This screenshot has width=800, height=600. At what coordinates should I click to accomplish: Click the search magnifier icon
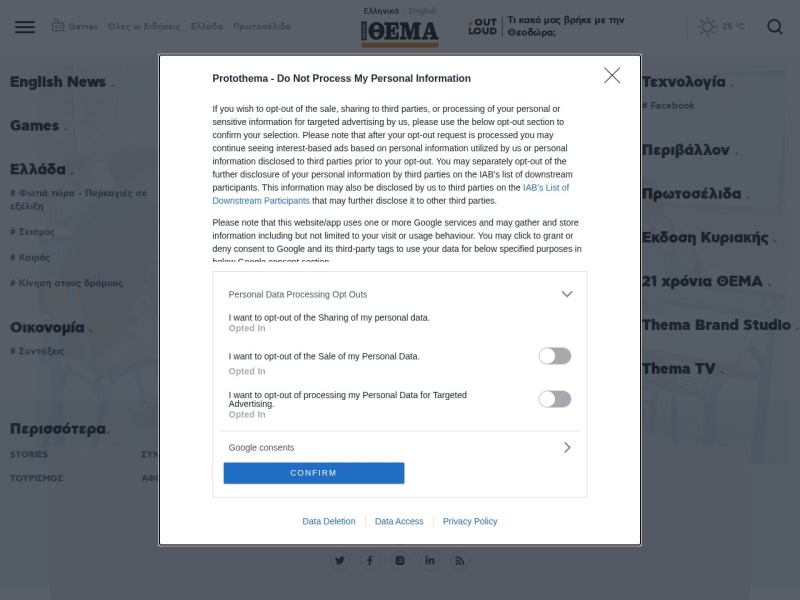coord(774,27)
